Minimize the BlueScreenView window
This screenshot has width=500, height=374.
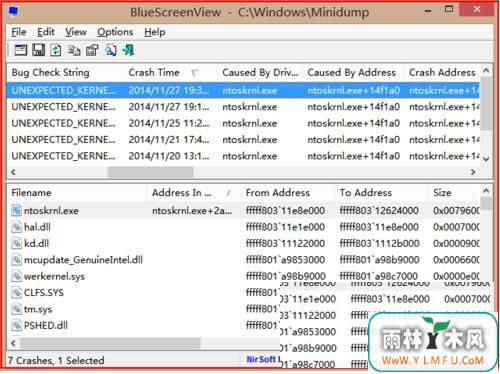(428, 11)
